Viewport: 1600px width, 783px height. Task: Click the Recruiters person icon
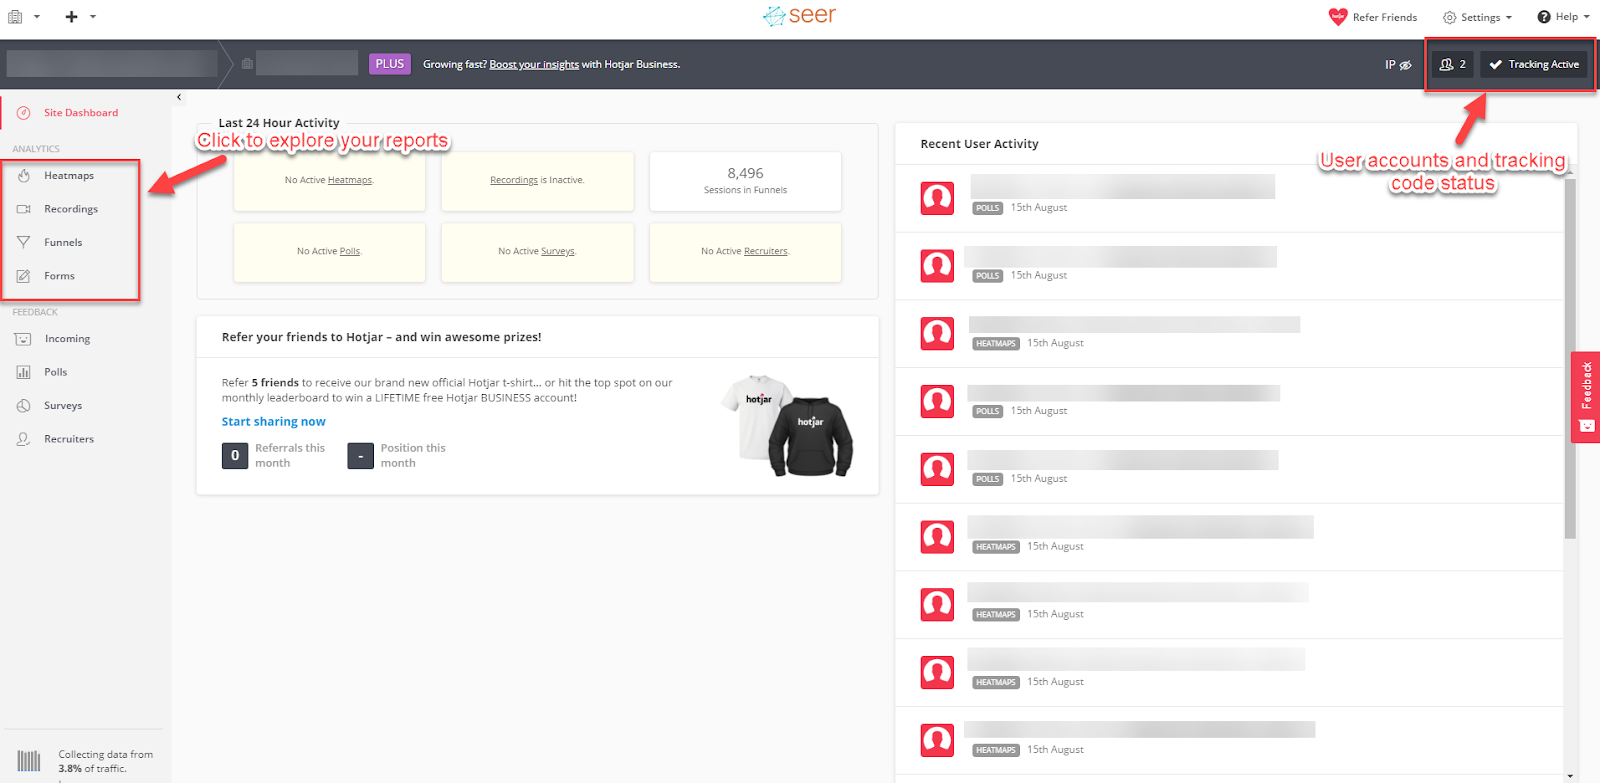tap(24, 439)
